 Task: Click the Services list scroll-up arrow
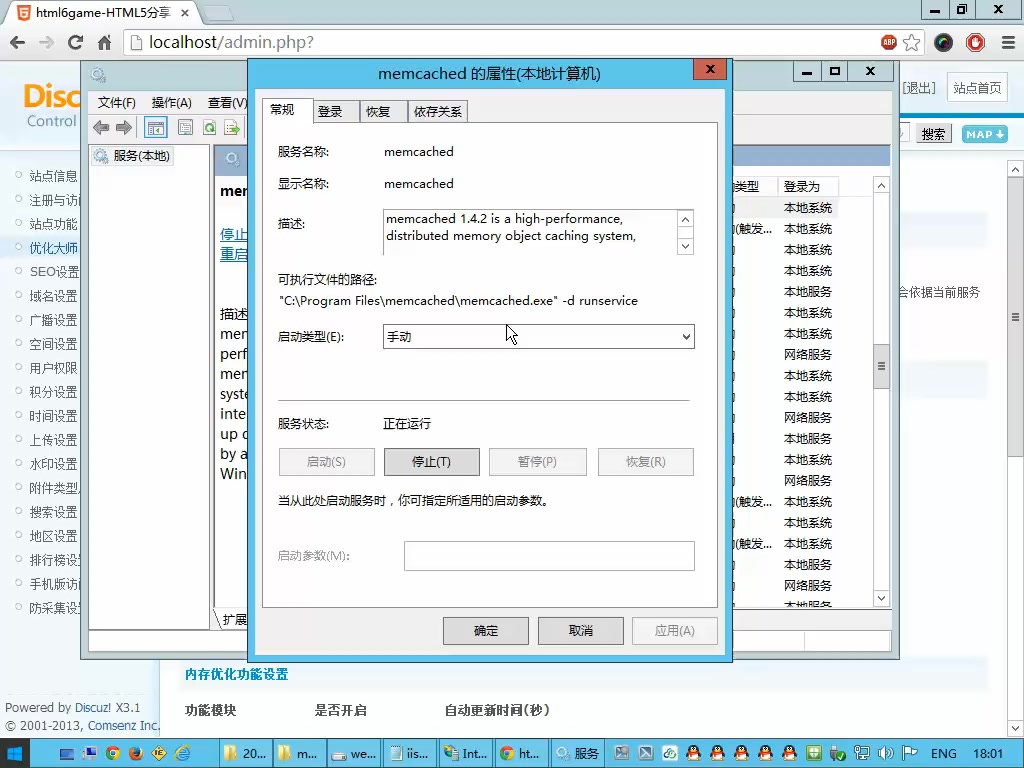point(881,186)
